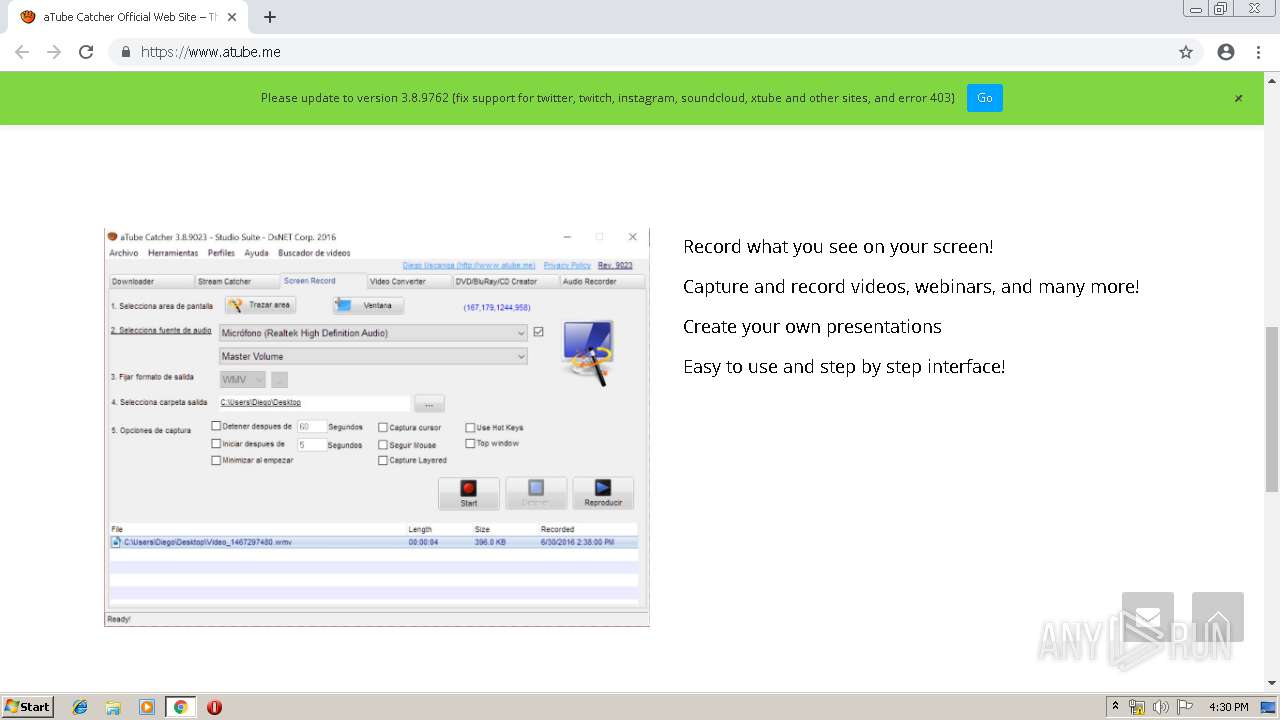This screenshot has height=720, width=1280.
Task: Click Trazar area button in screenshot
Action: tap(260, 305)
